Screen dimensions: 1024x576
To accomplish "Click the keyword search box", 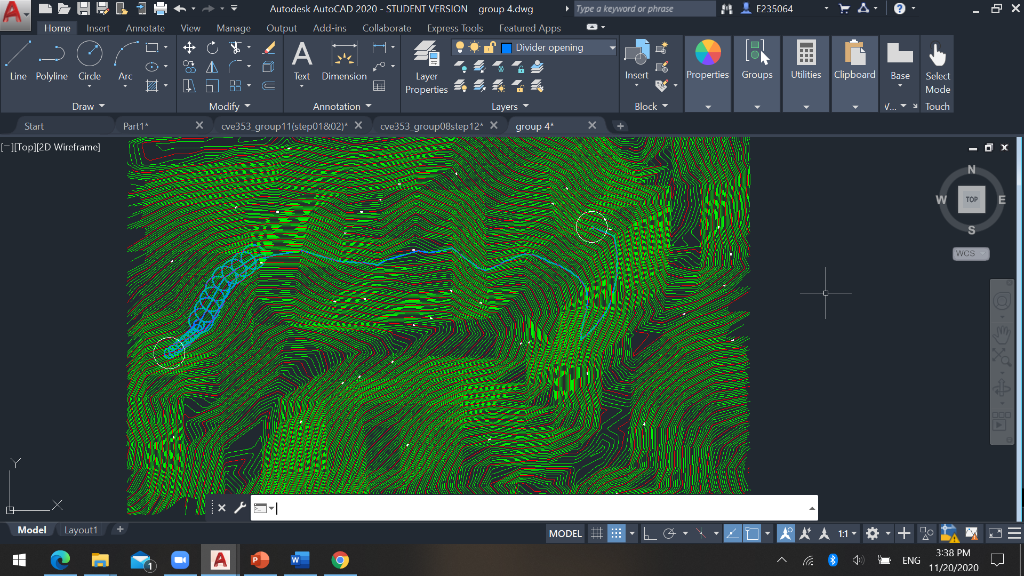I will [644, 8].
